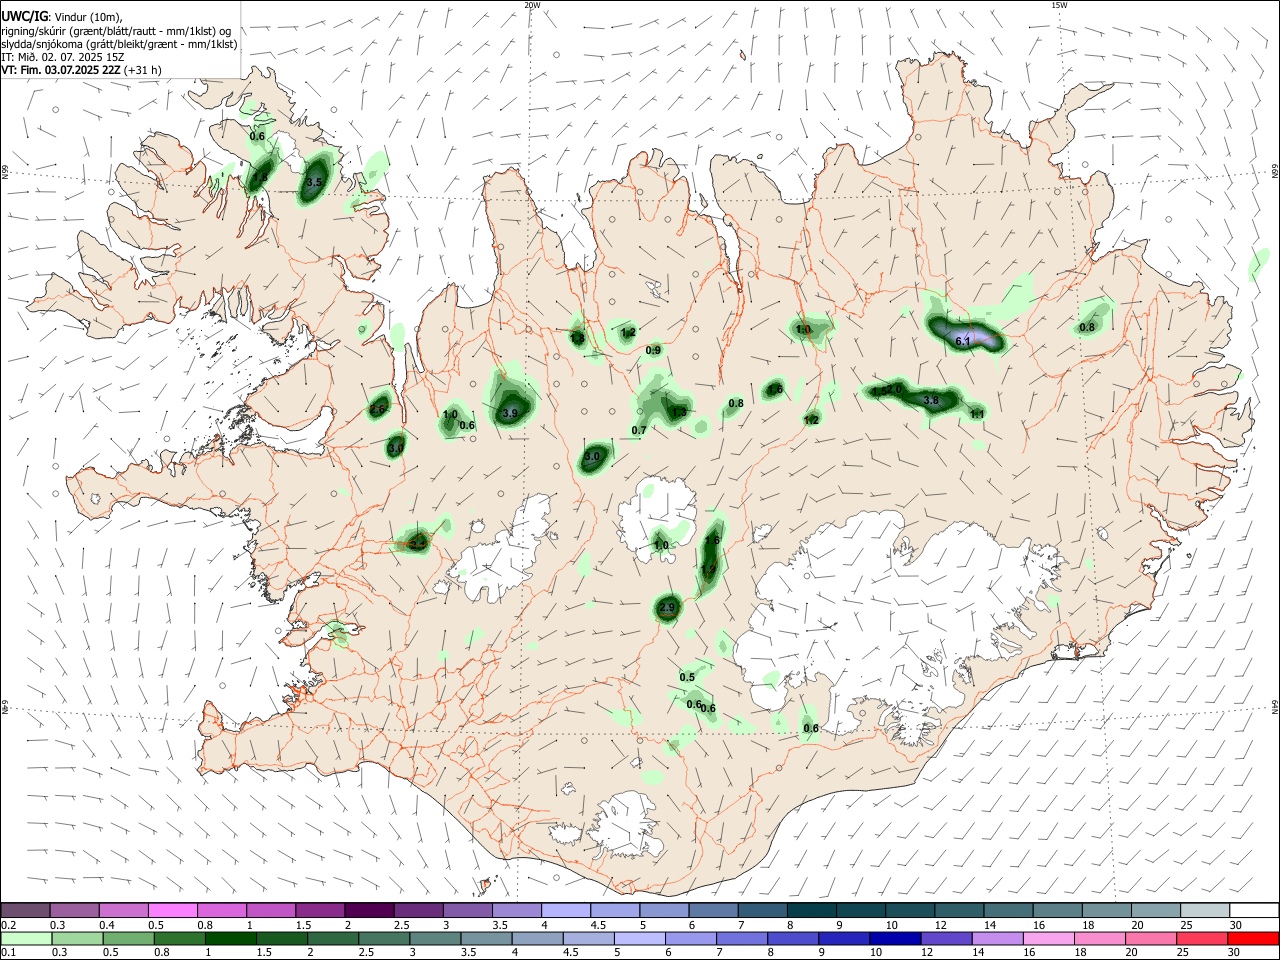The image size is (1280, 960).
Task: Click the dark blue 10 swatch in rain legend
Action: (x=893, y=939)
